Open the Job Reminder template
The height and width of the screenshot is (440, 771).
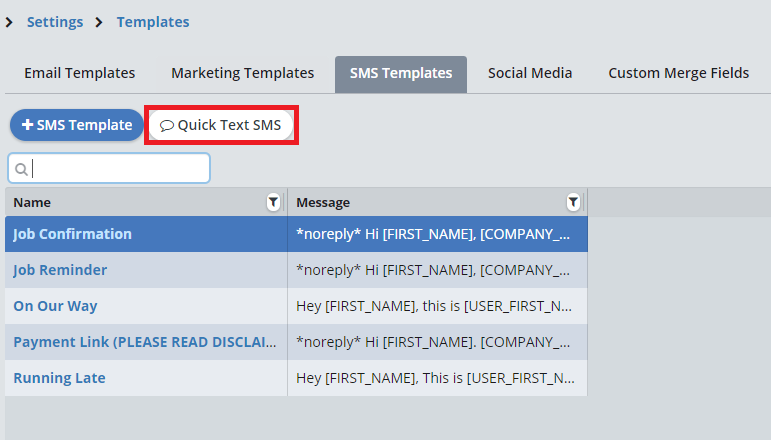pos(60,270)
